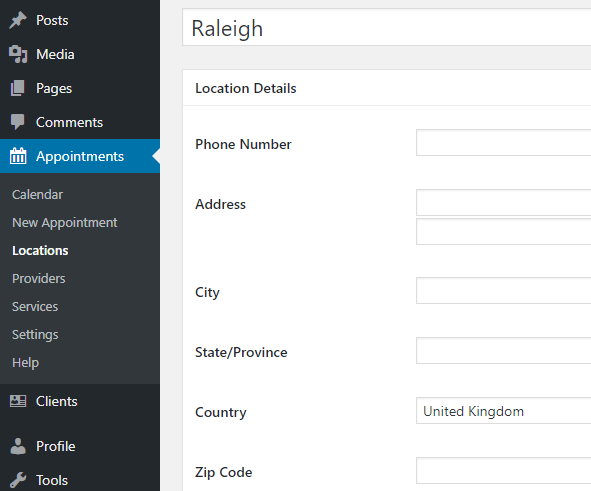Select the Appointments menu item
Viewport: 591px width, 491px height.
(x=80, y=156)
